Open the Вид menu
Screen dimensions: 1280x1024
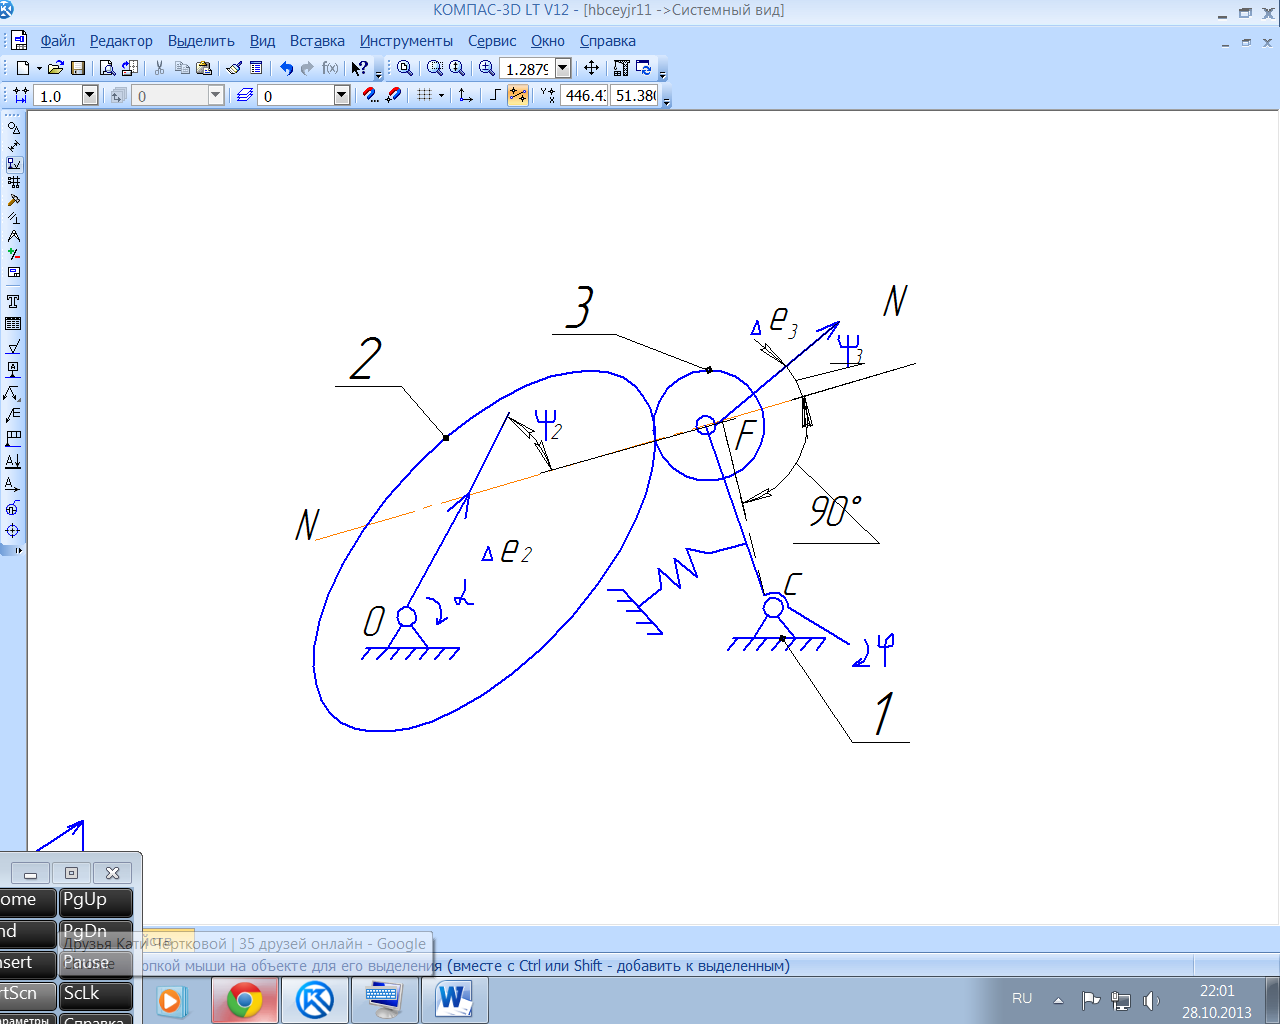(262, 41)
